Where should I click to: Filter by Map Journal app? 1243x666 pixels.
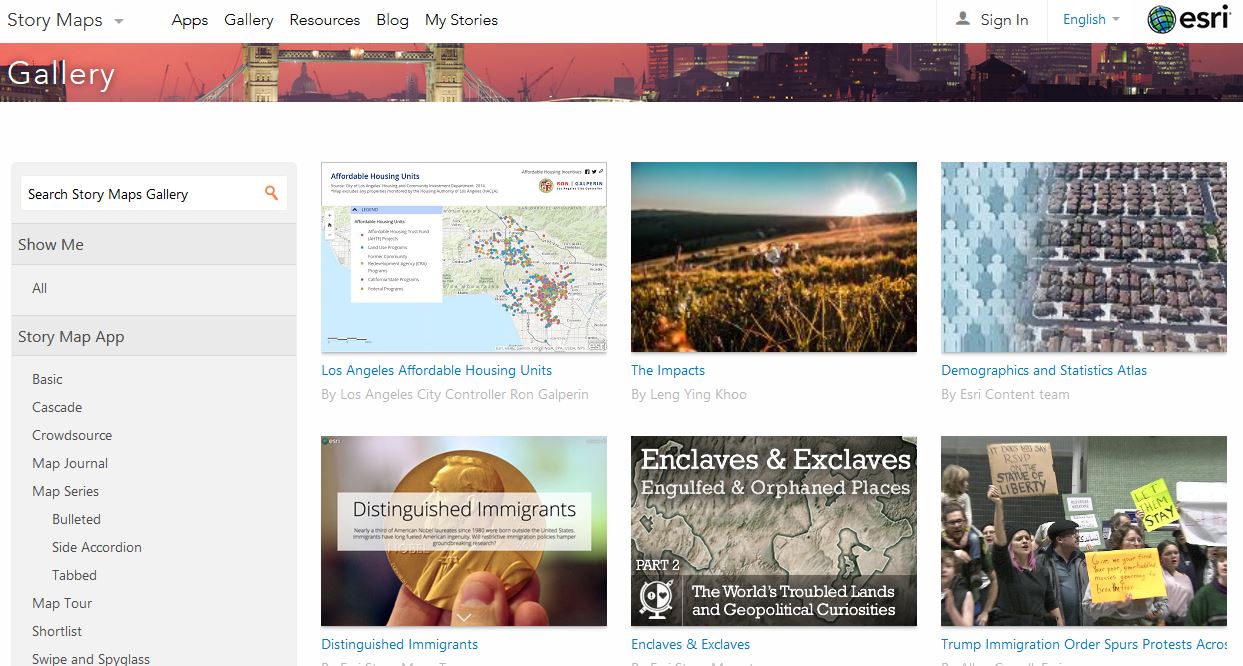coord(70,463)
